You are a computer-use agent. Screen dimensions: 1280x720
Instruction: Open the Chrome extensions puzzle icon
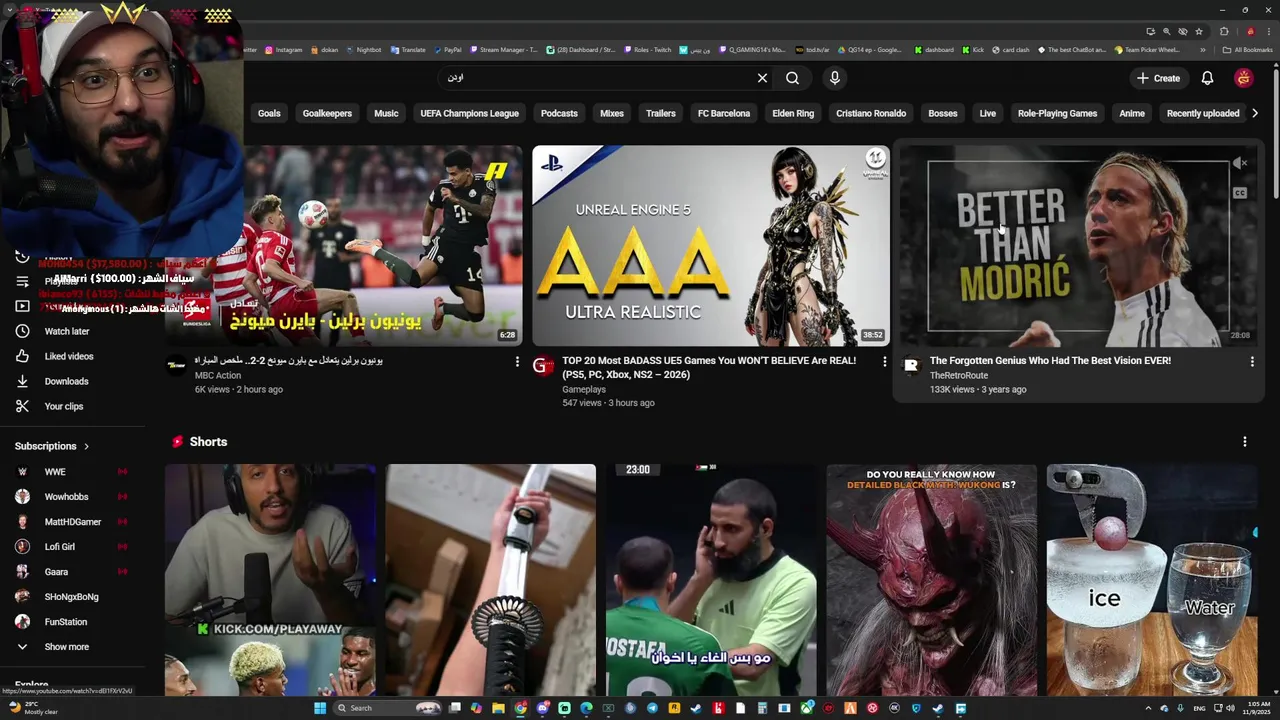(1224, 31)
